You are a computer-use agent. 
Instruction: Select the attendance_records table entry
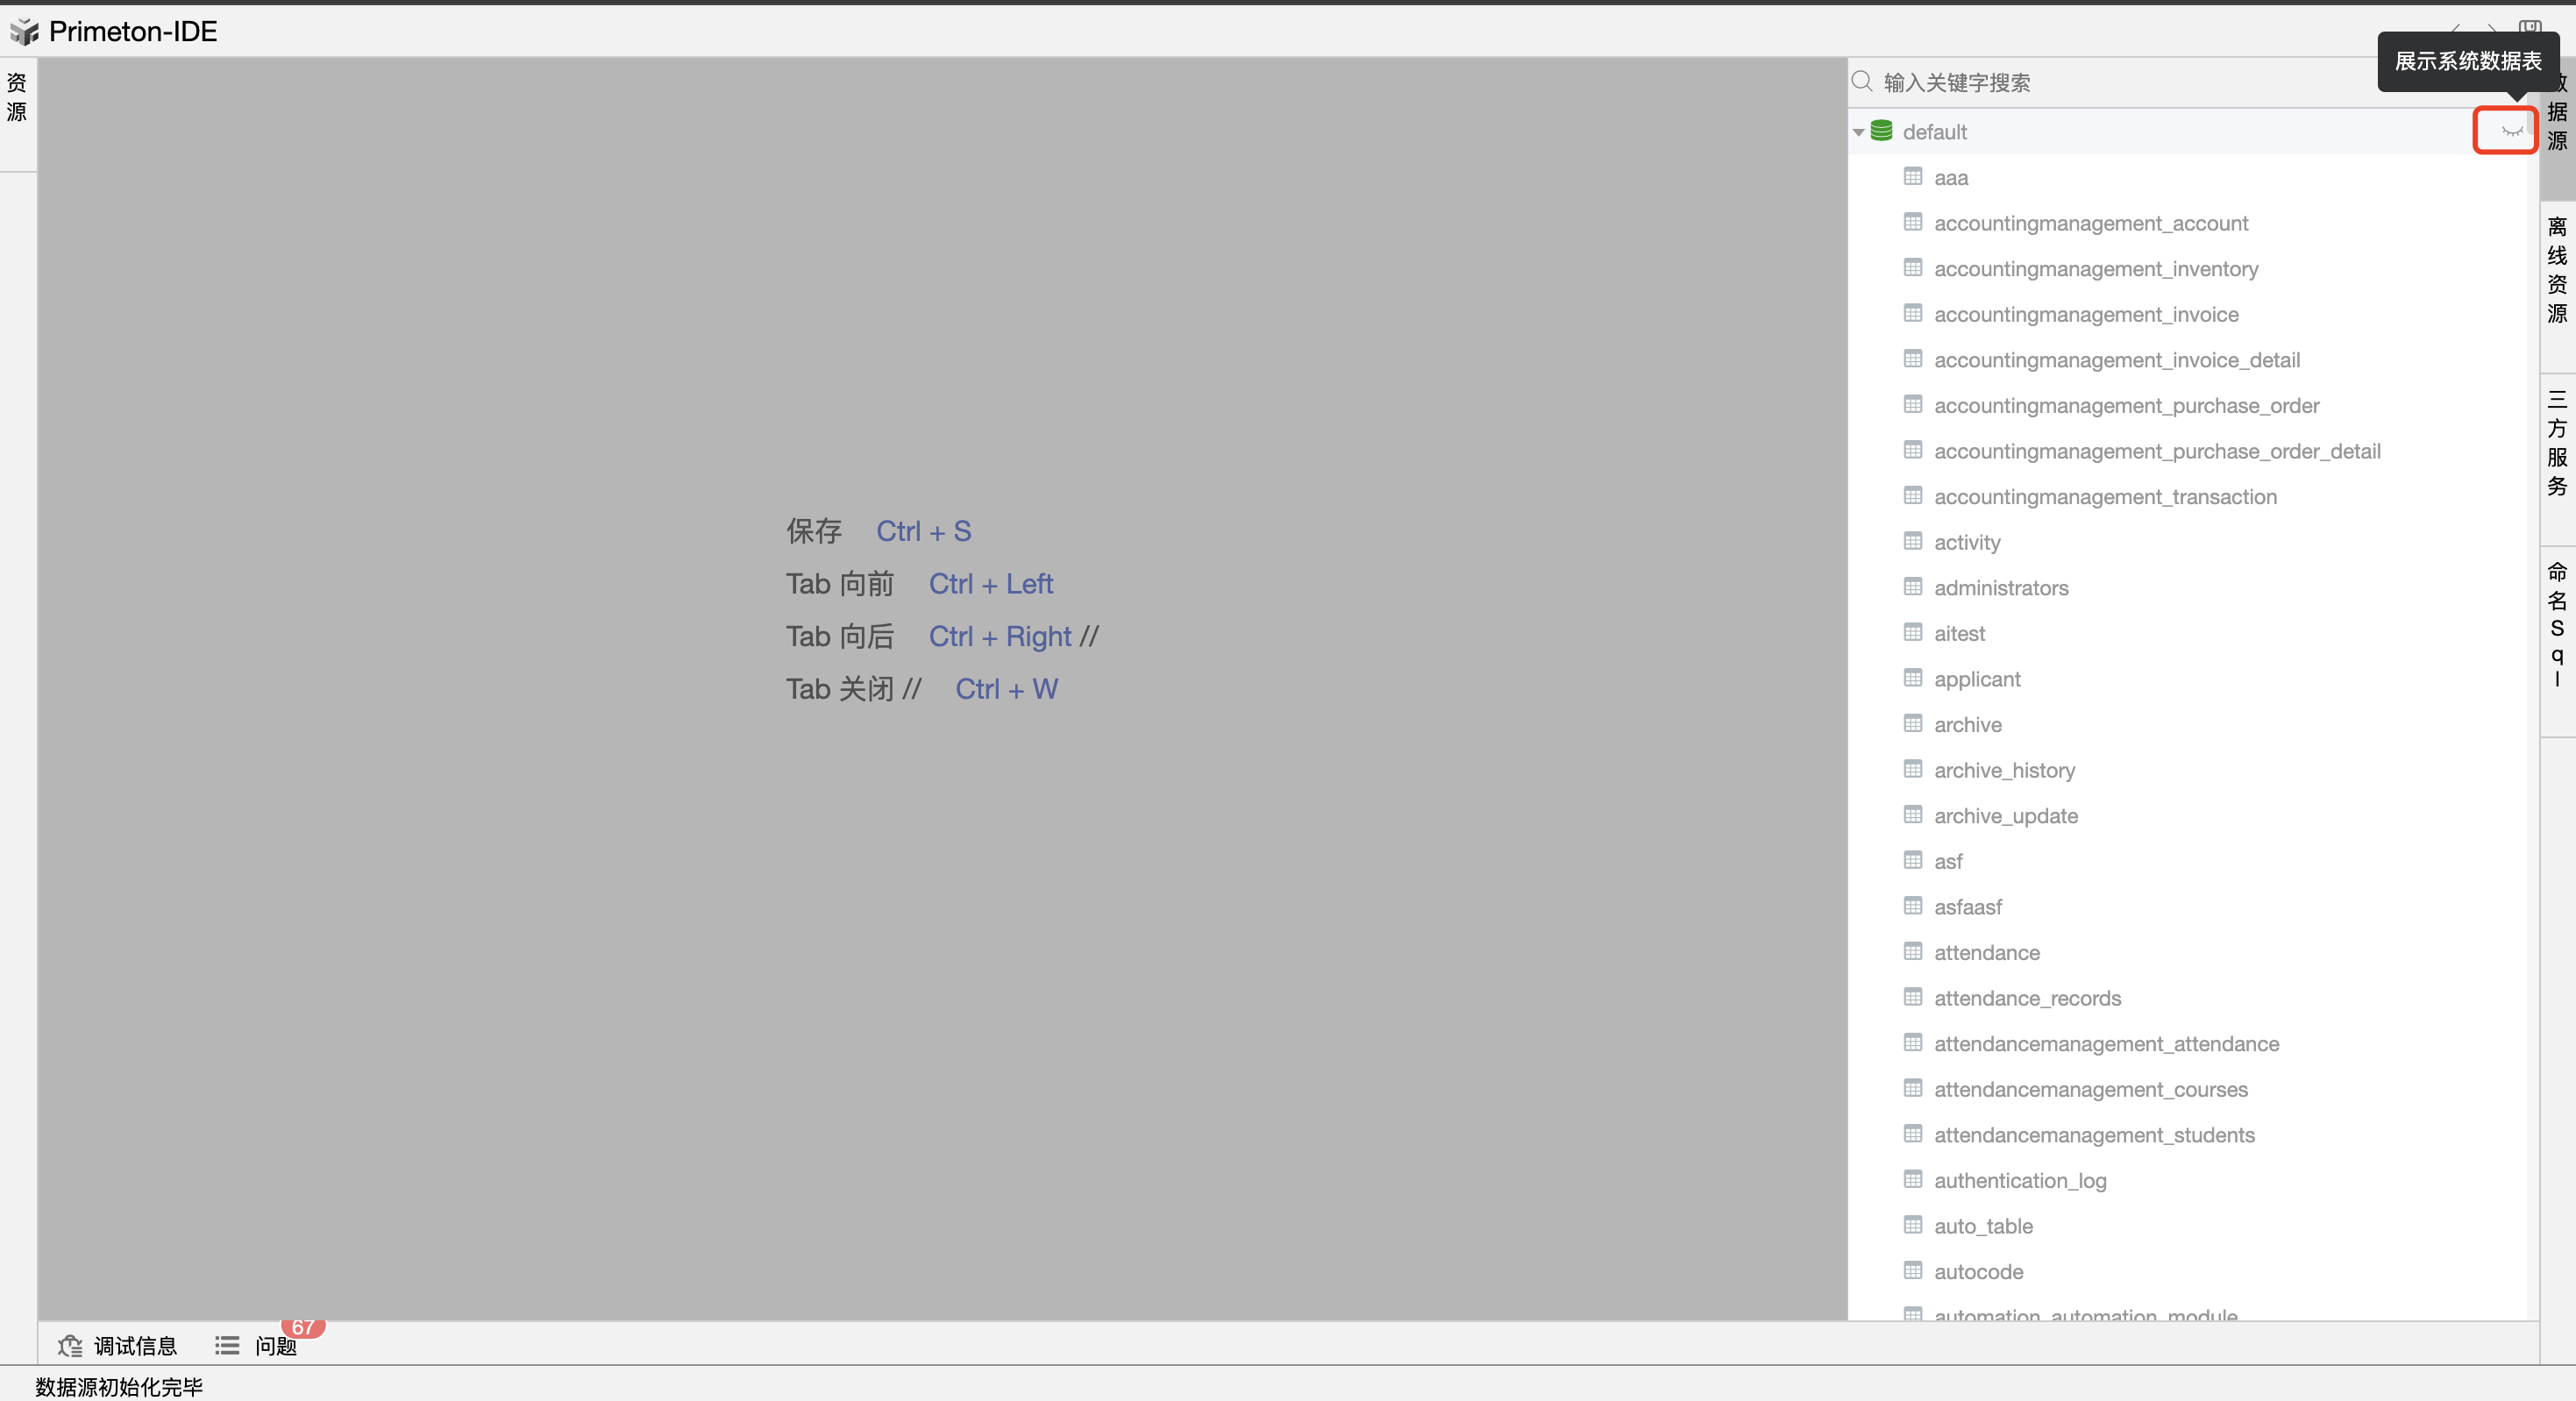tap(2026, 998)
